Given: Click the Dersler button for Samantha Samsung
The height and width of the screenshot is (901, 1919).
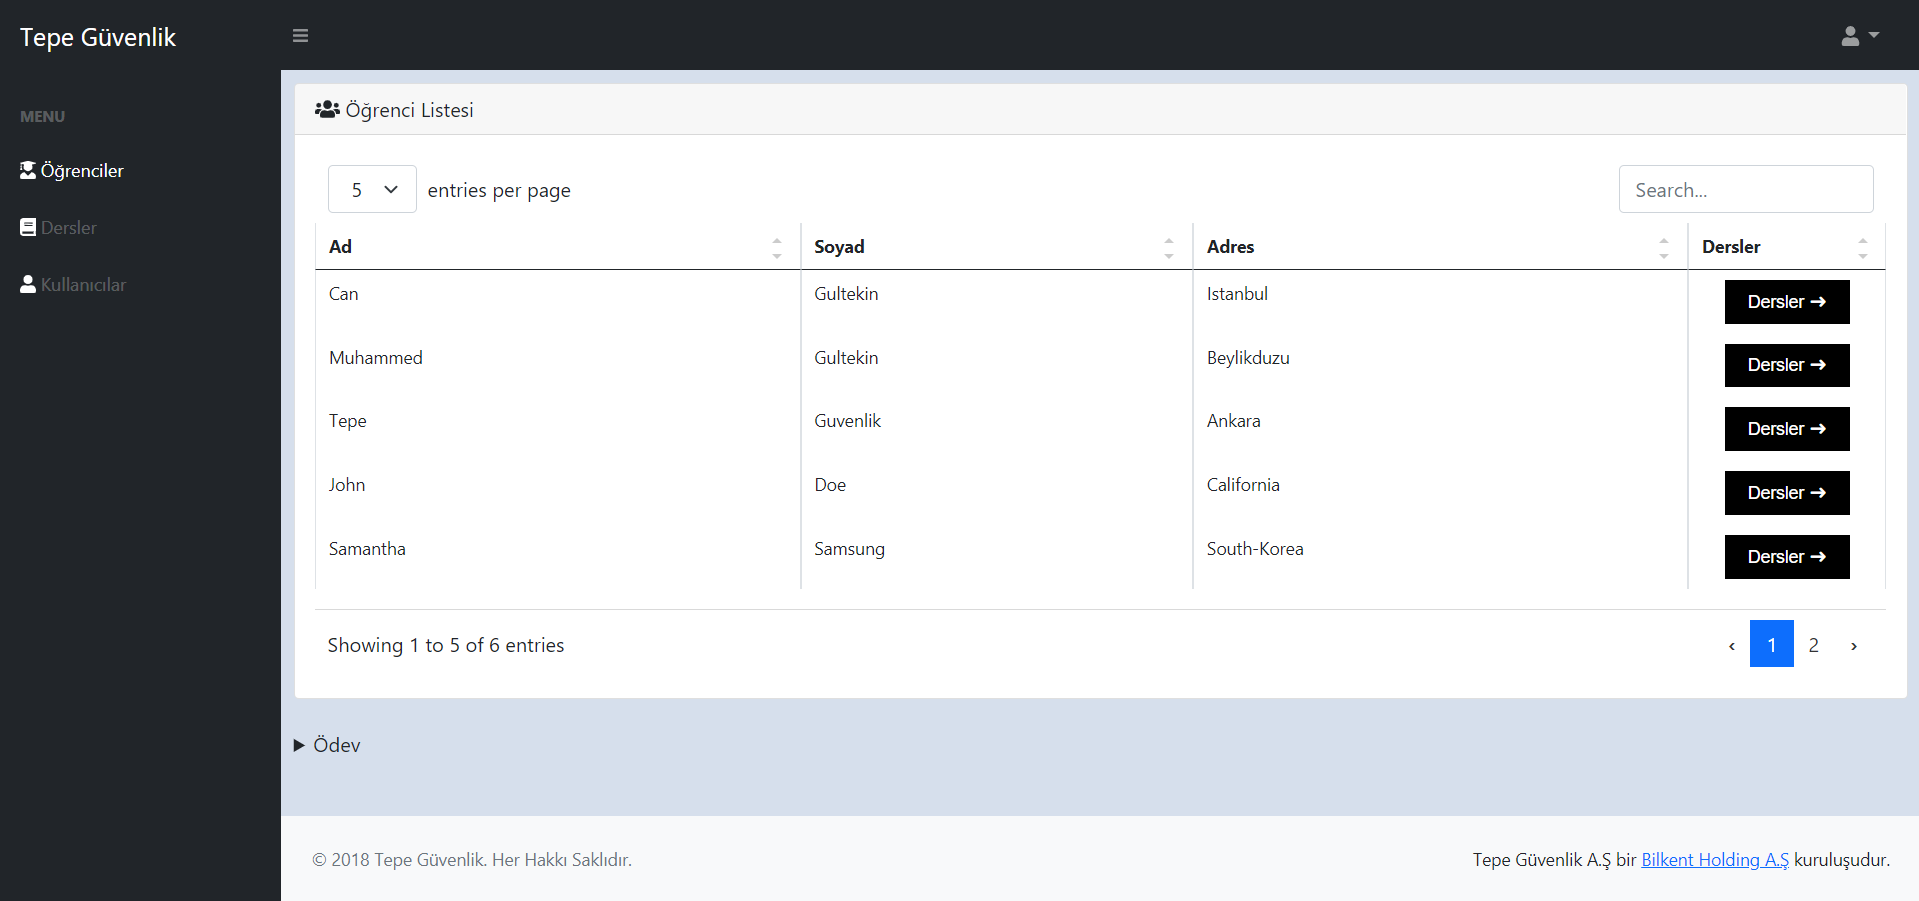Looking at the screenshot, I should coord(1786,557).
